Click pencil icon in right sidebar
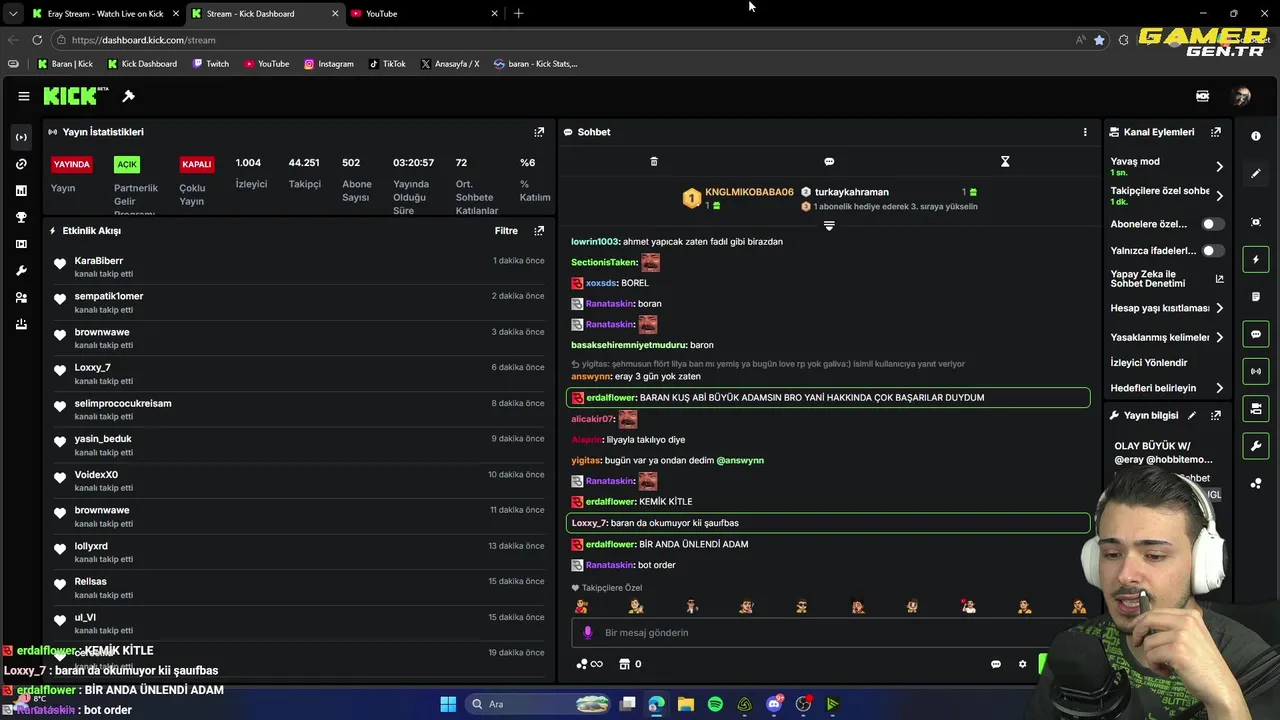Screen dimensions: 1280x720 tap(1256, 173)
